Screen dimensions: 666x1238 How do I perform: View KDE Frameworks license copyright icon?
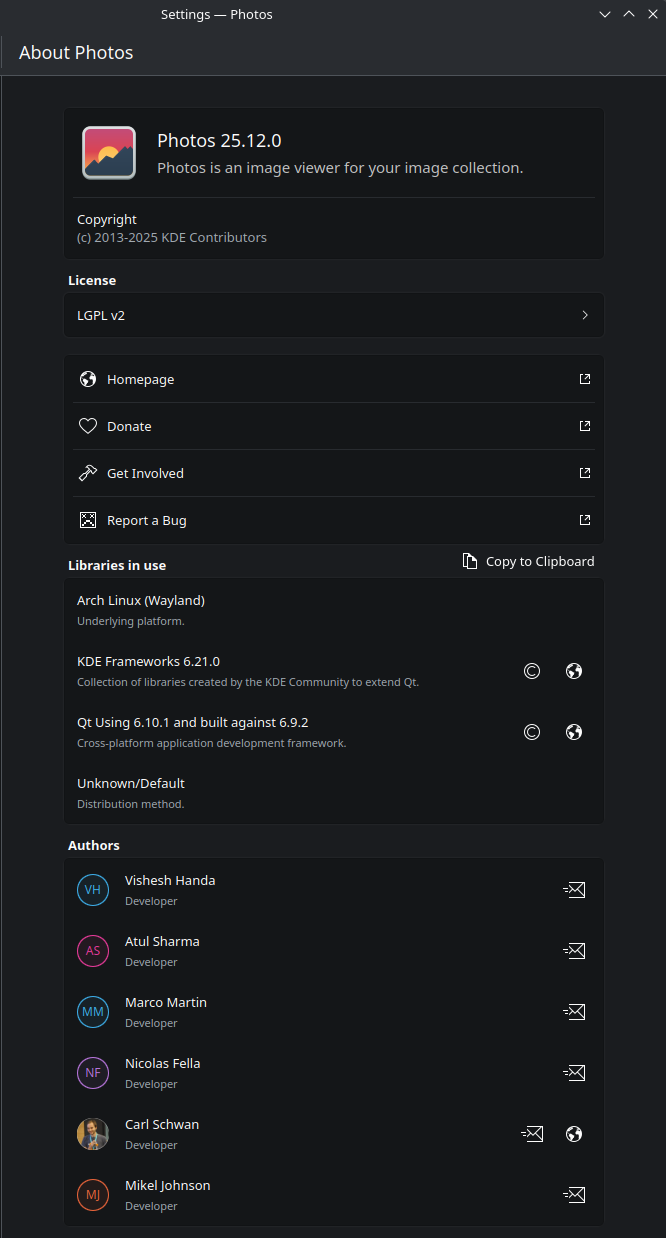click(532, 671)
